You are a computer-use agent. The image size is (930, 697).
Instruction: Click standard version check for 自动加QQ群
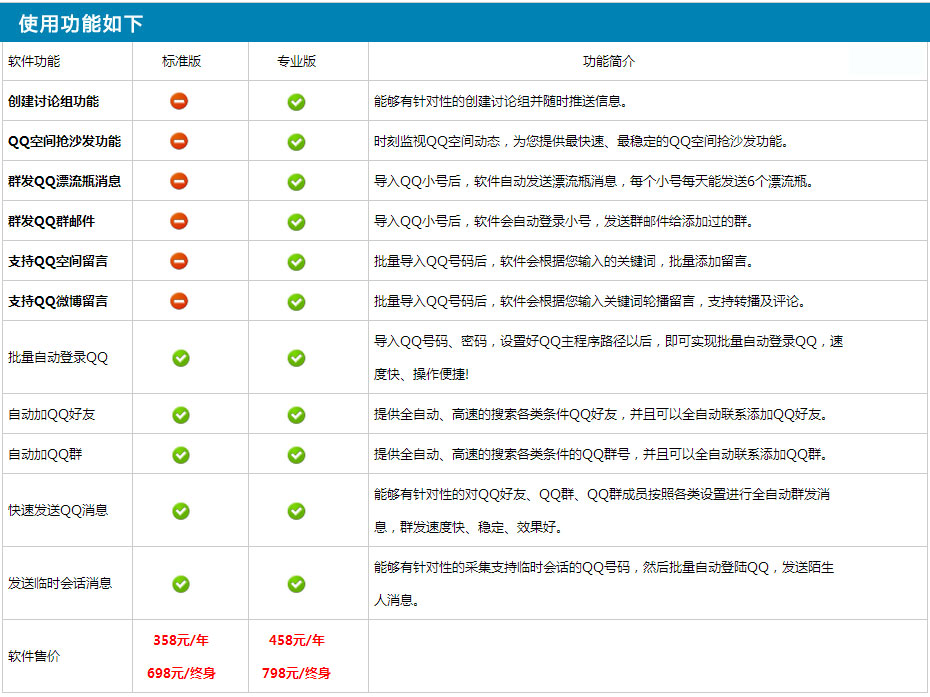pyautogui.click(x=181, y=455)
